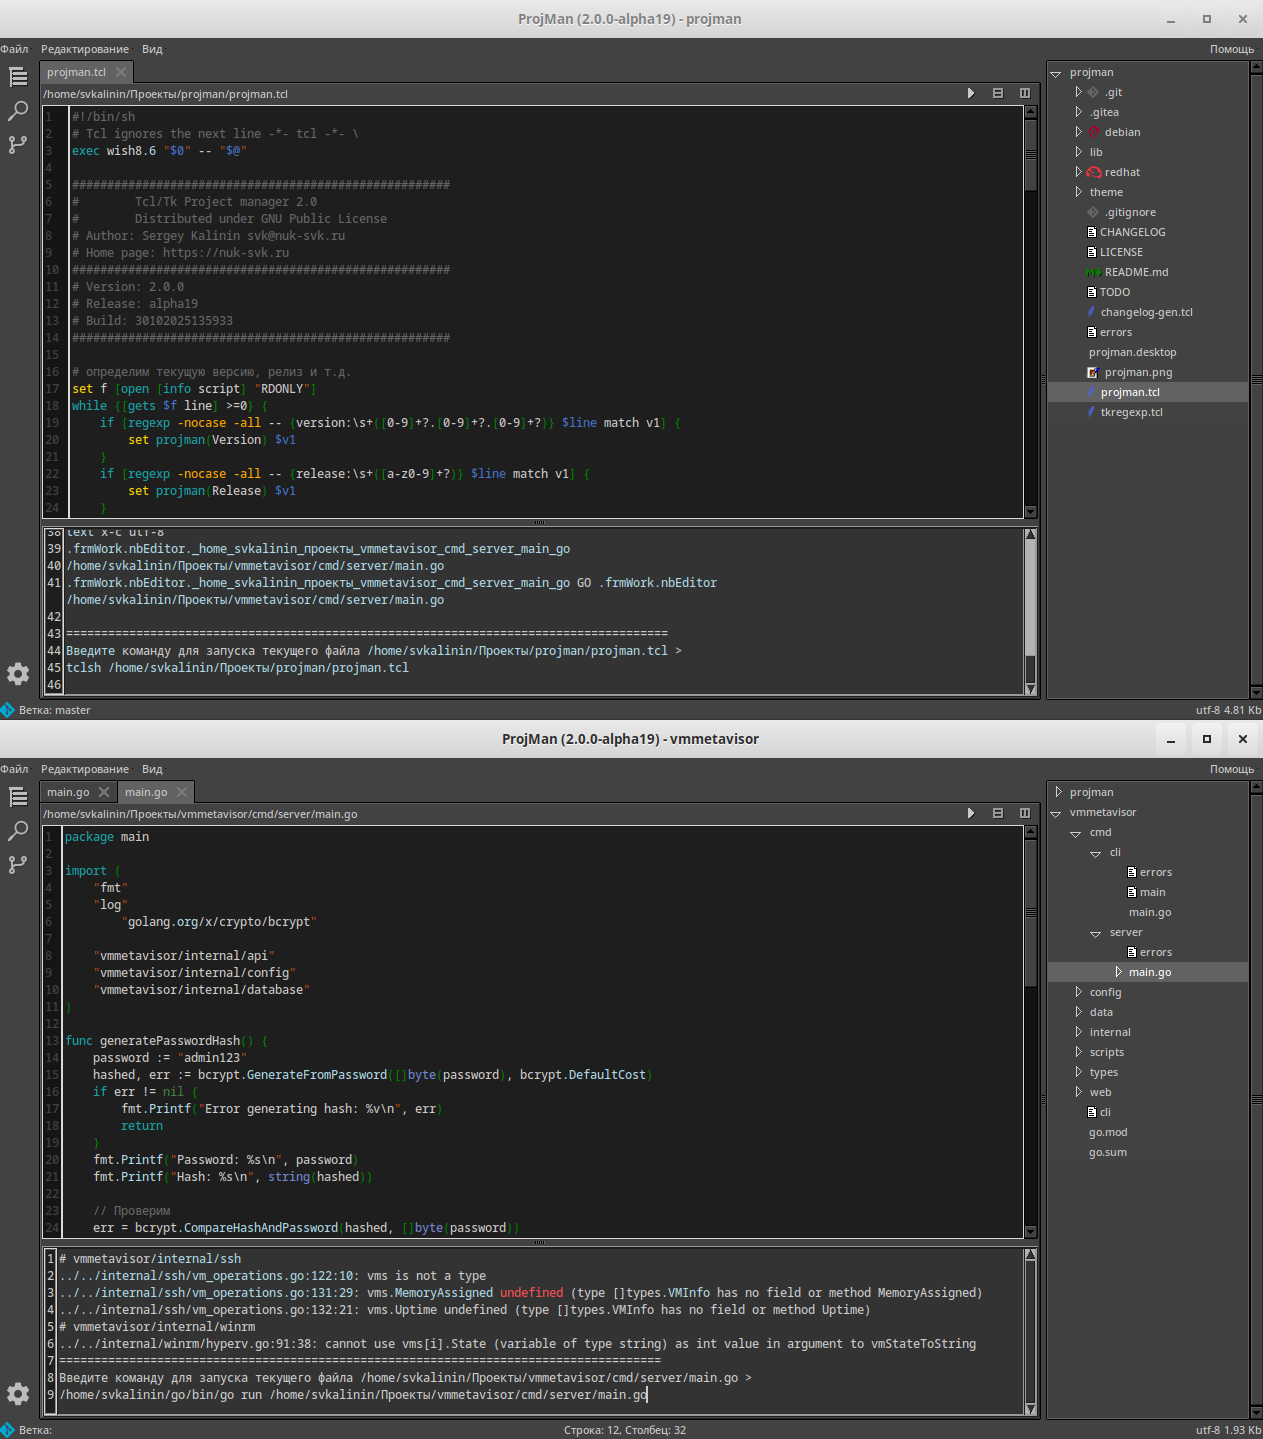Screen dimensions: 1263x1439
Task: Collapse the server folder in the vmmetavisor tree
Action: 1095,932
